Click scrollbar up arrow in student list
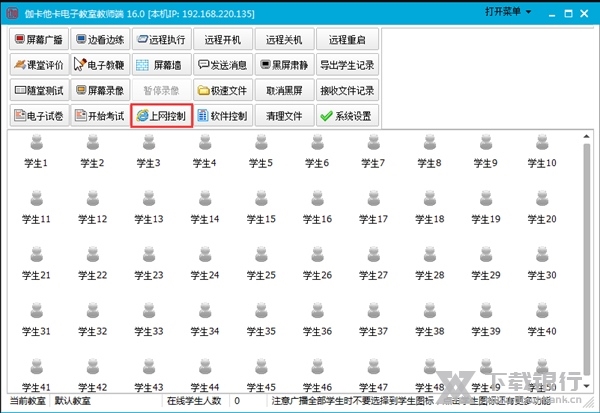 tap(586, 136)
